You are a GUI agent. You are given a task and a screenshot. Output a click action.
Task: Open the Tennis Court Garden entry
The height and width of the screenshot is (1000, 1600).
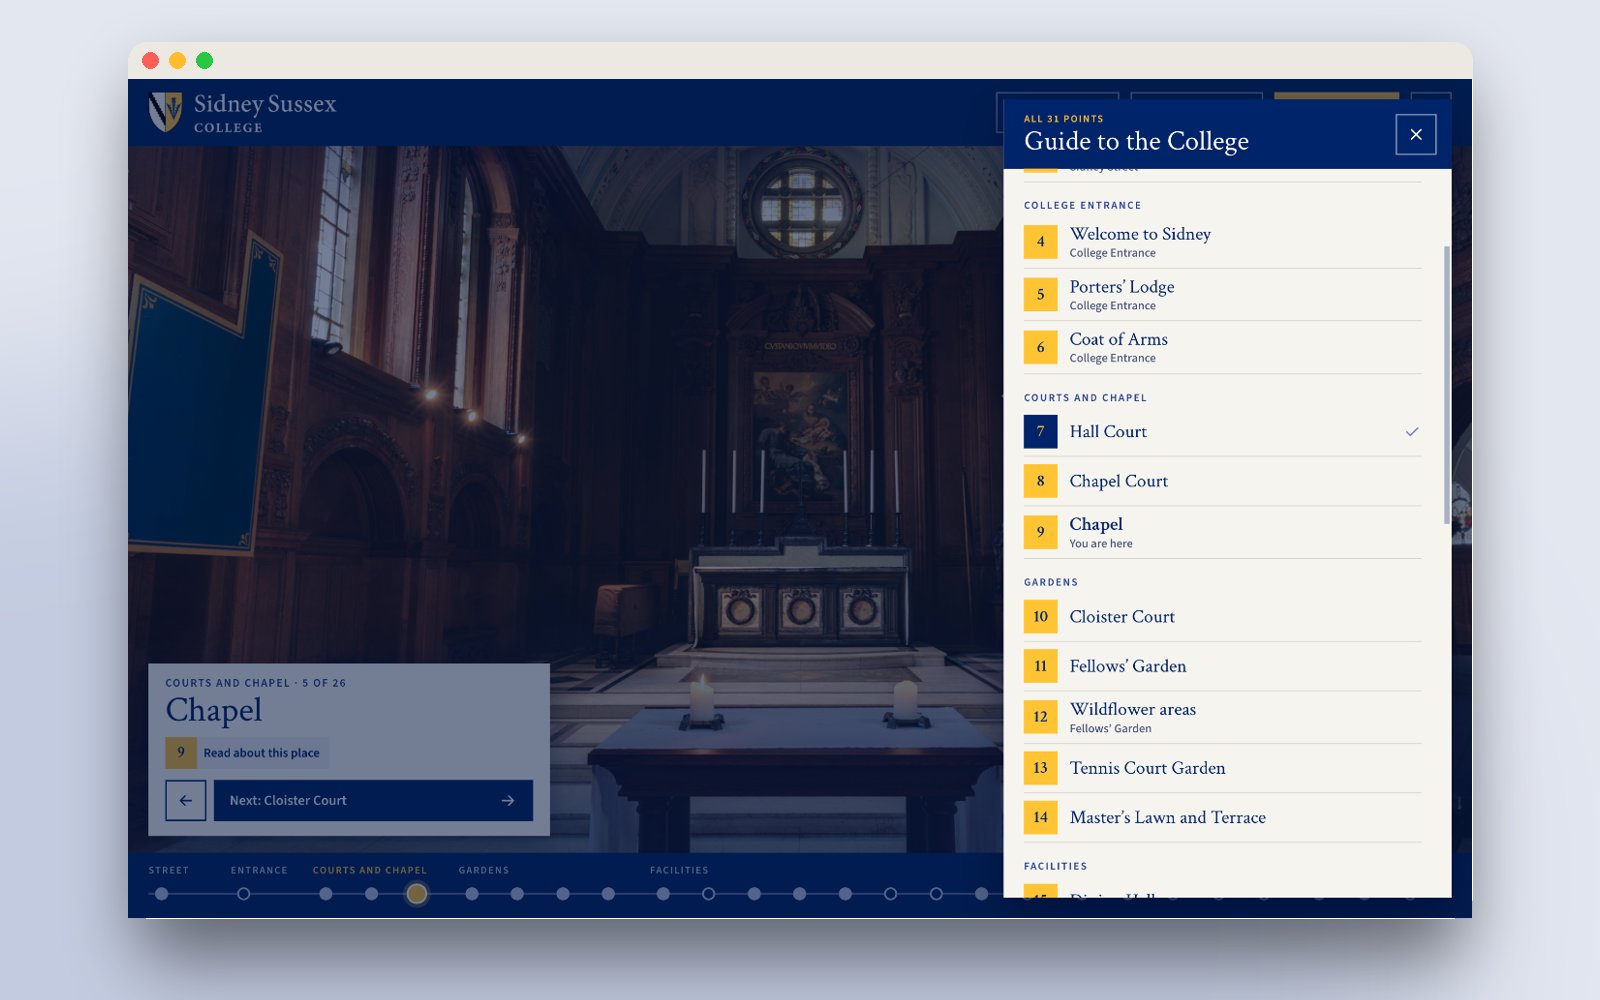[x=1222, y=768]
